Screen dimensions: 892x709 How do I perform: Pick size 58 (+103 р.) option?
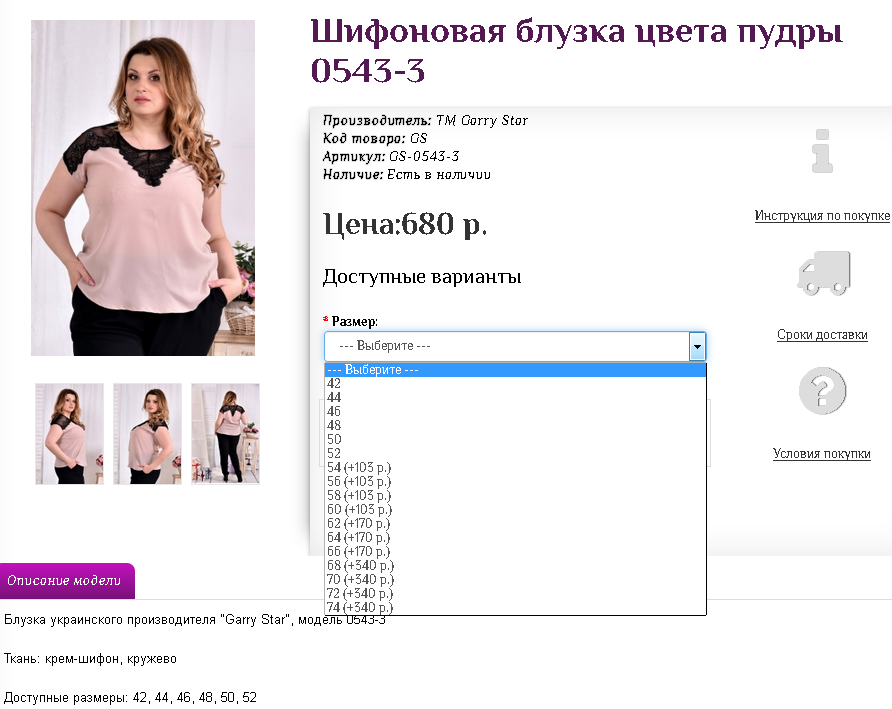515,496
